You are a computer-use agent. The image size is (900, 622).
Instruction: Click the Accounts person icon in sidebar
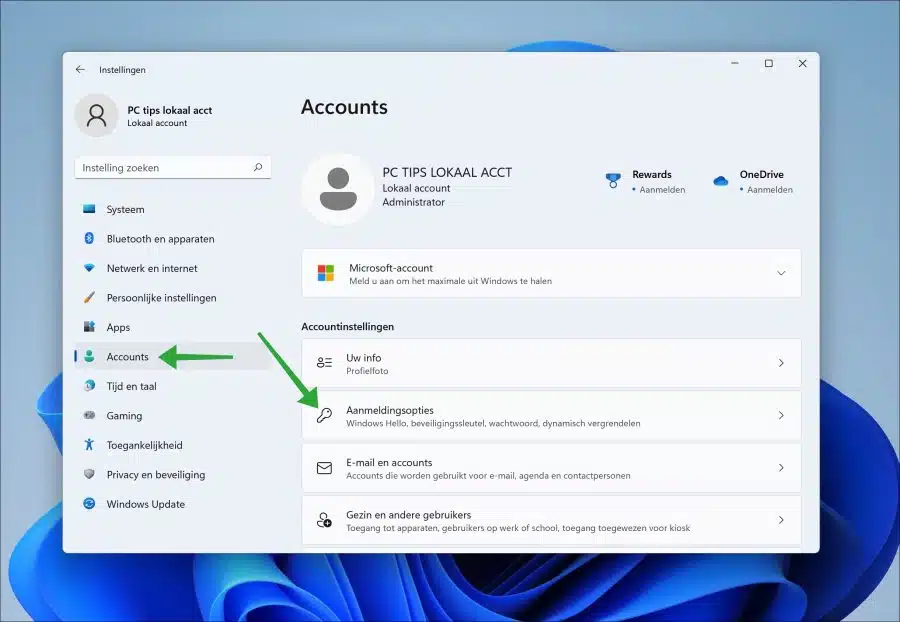click(89, 356)
